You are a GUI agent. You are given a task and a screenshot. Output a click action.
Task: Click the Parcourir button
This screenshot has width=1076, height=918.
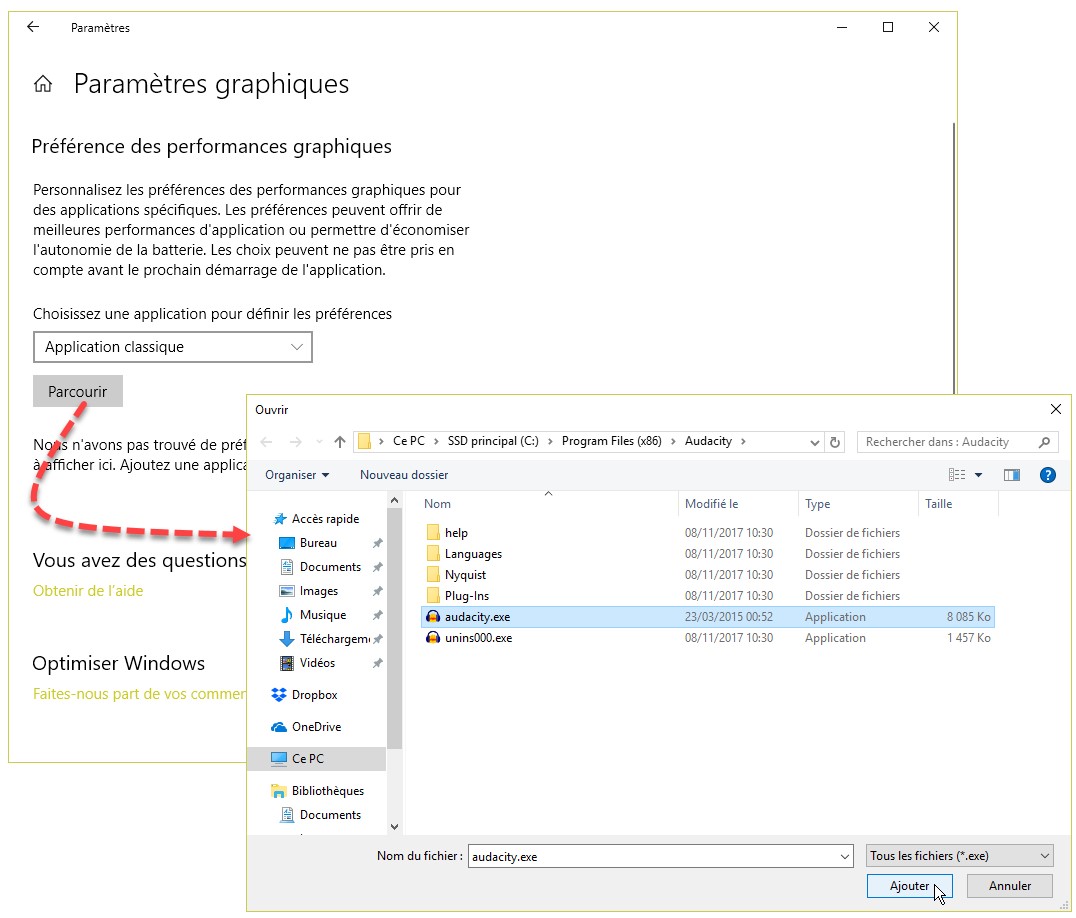pos(78,392)
